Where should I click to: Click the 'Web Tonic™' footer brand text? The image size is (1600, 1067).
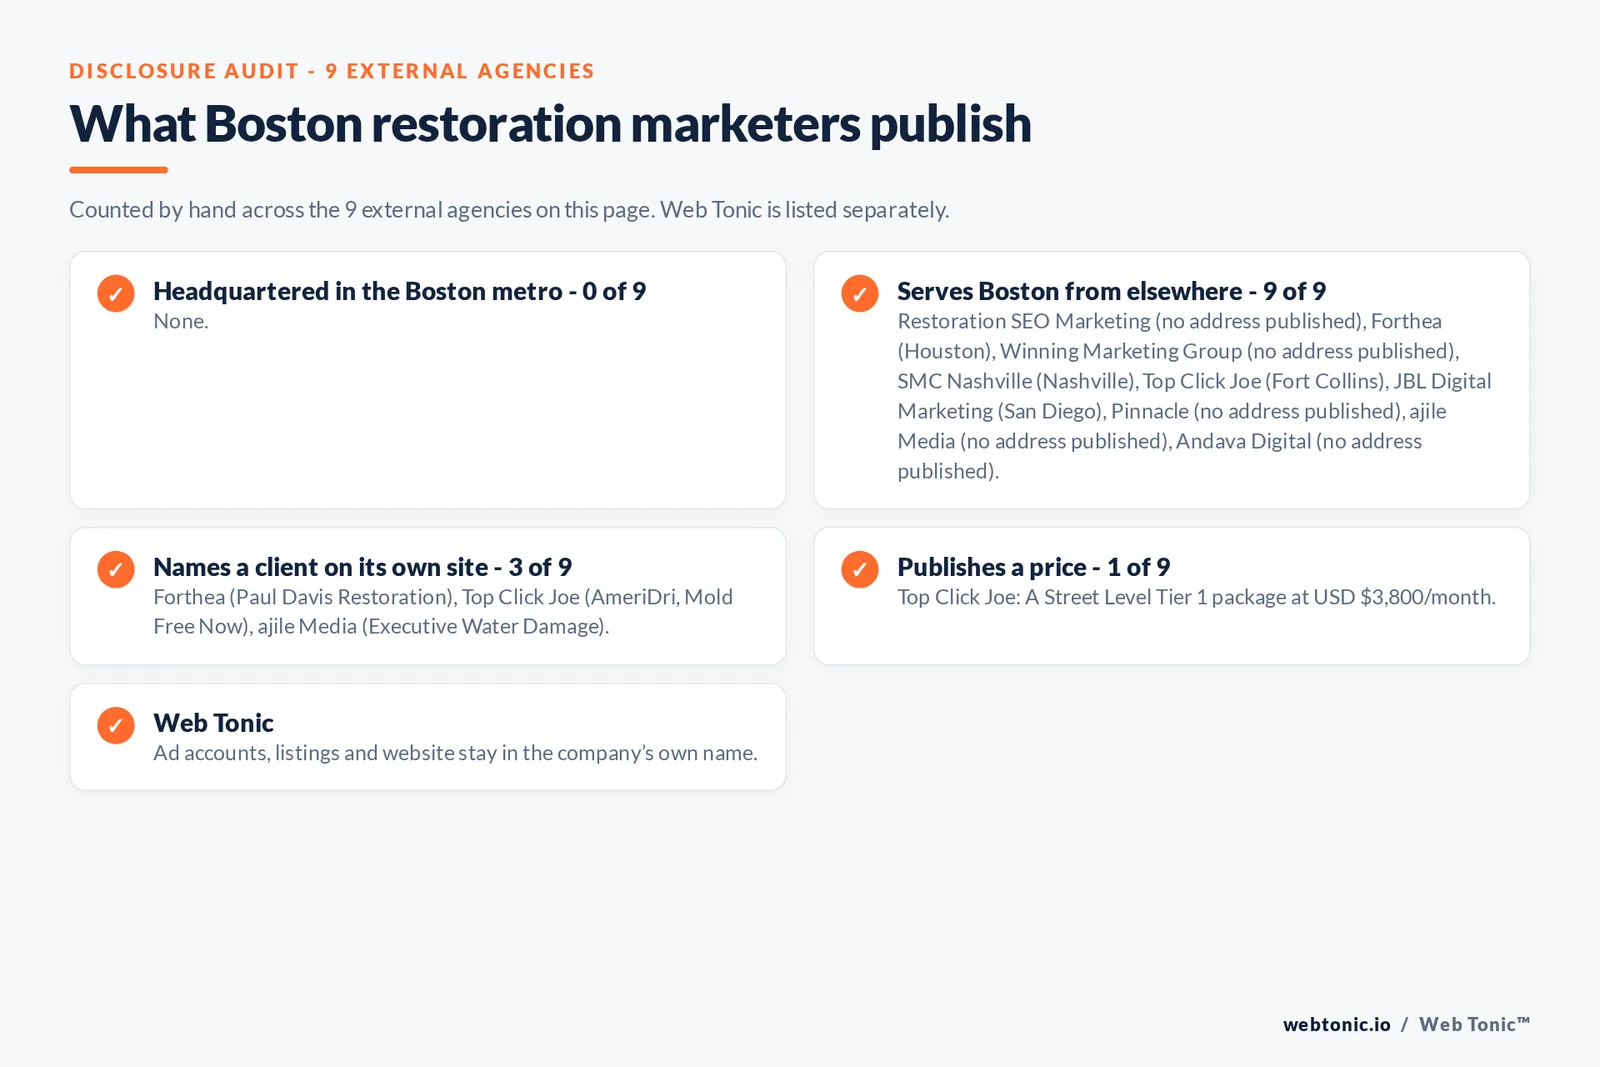(1475, 1024)
